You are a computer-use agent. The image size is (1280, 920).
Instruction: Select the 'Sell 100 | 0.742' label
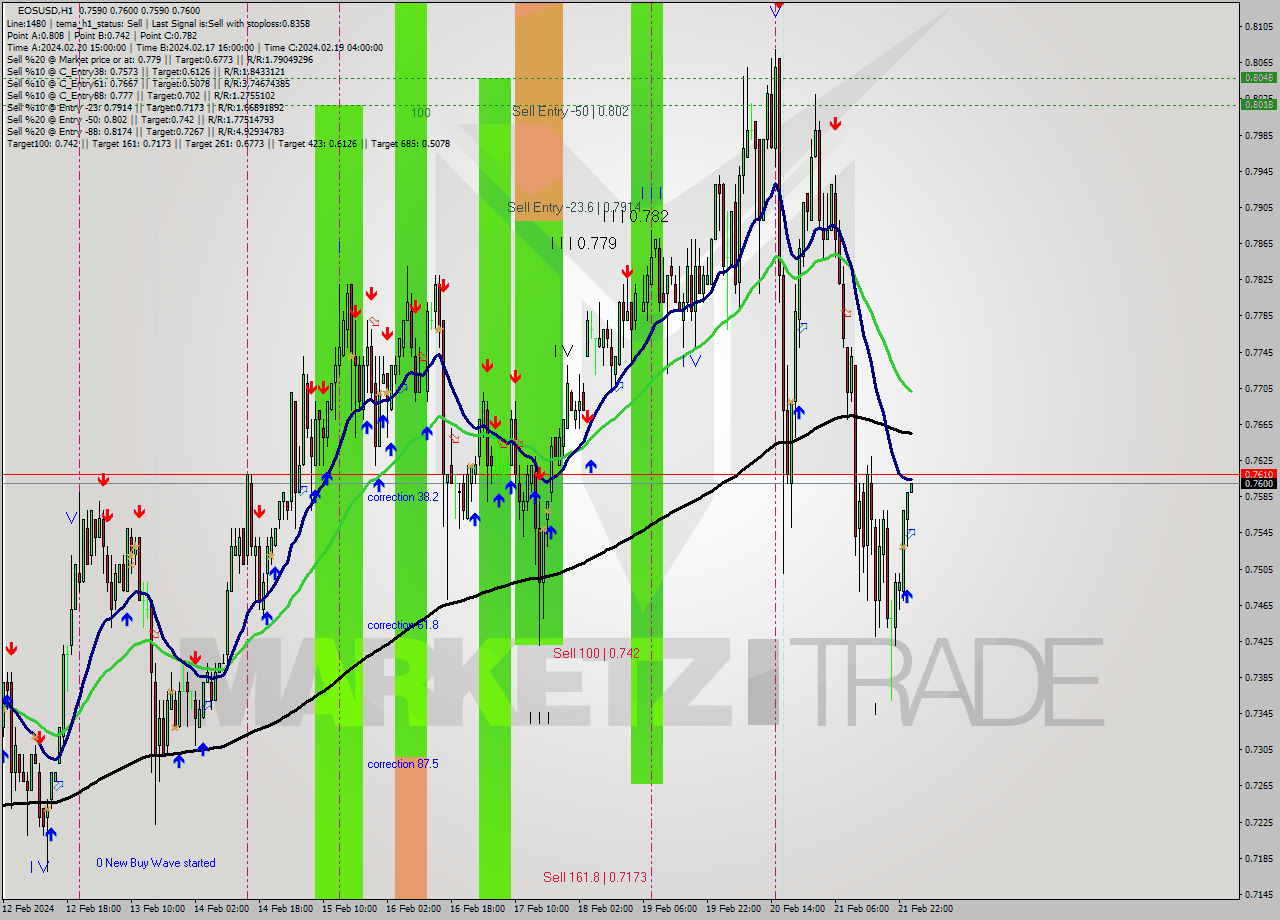pos(596,653)
